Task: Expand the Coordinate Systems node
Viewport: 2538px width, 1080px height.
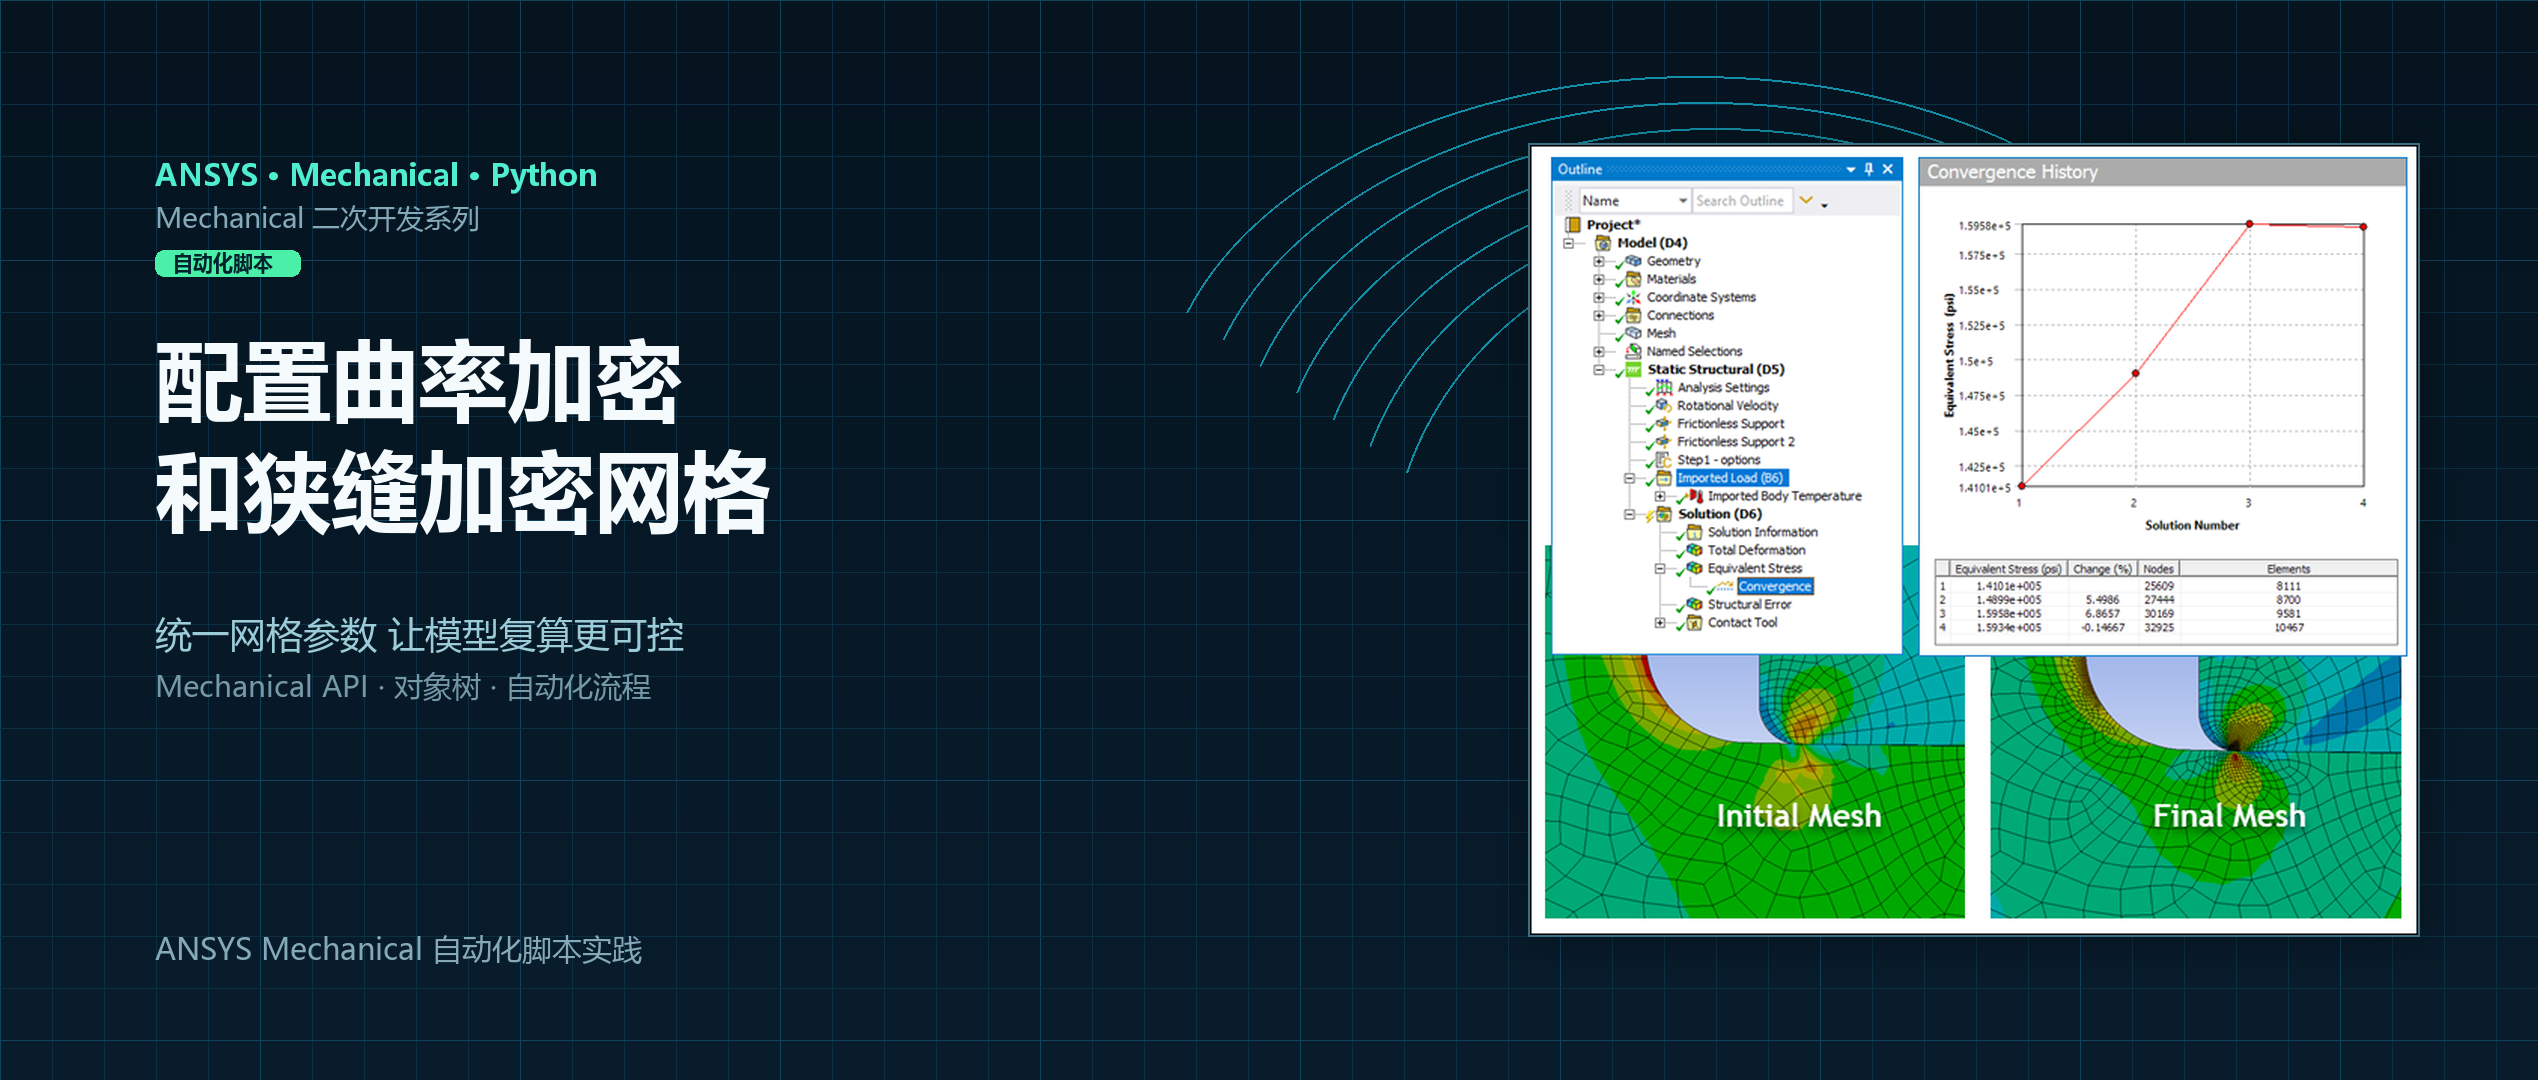Action: (1599, 297)
